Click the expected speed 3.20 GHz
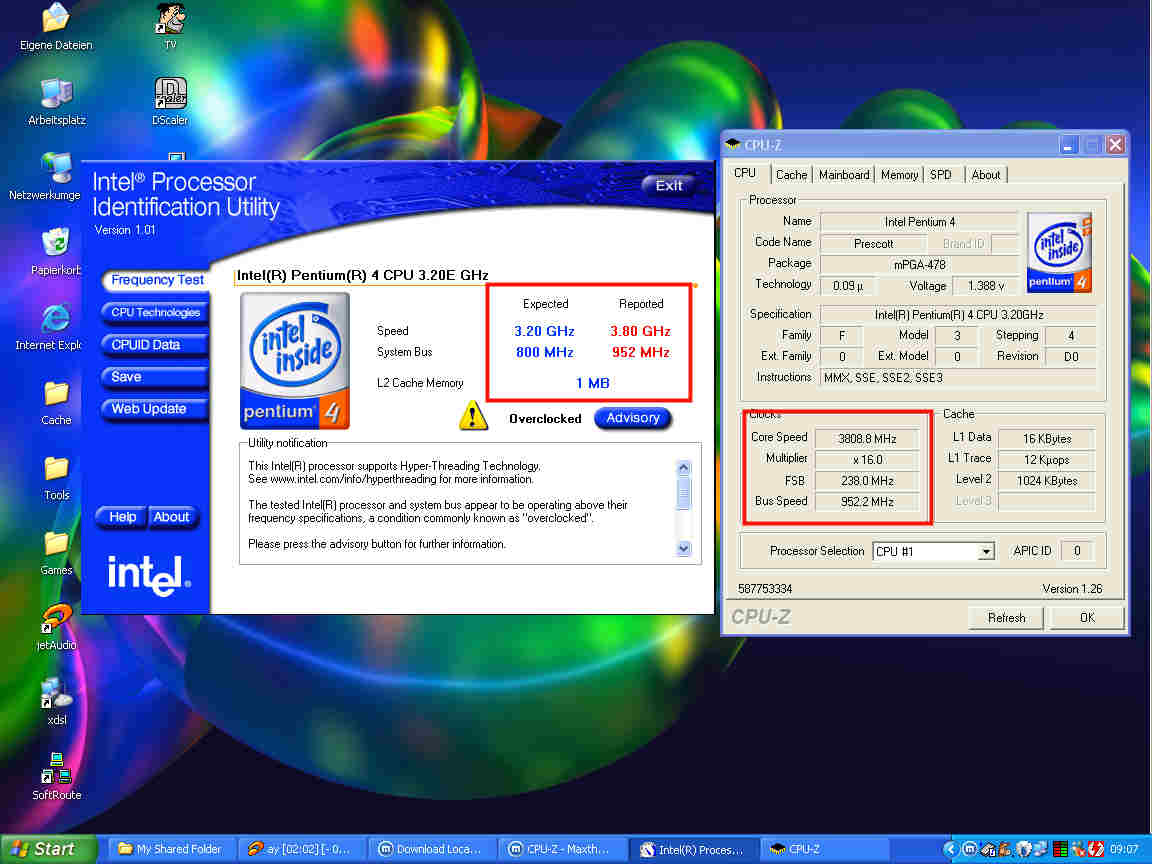The height and width of the screenshot is (864, 1152). tap(544, 331)
